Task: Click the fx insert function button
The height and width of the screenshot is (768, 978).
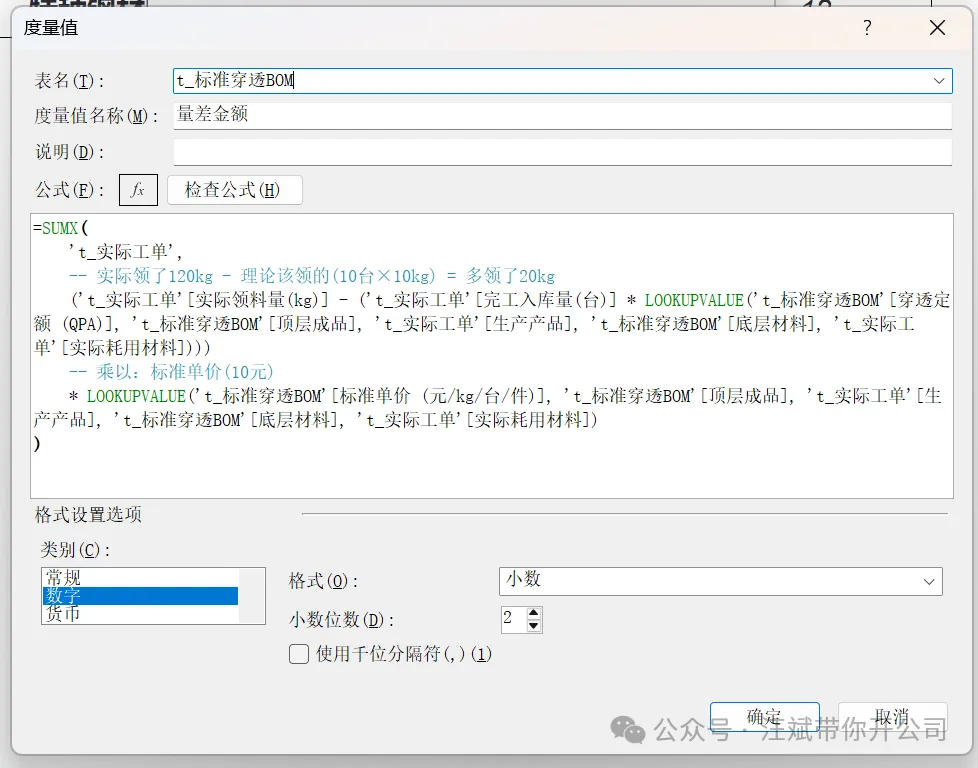Action: (138, 190)
